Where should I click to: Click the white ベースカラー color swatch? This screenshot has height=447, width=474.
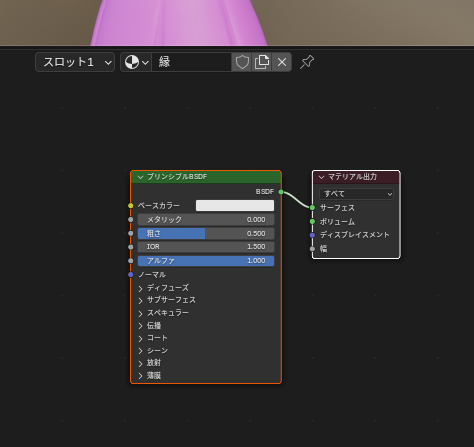coord(235,206)
